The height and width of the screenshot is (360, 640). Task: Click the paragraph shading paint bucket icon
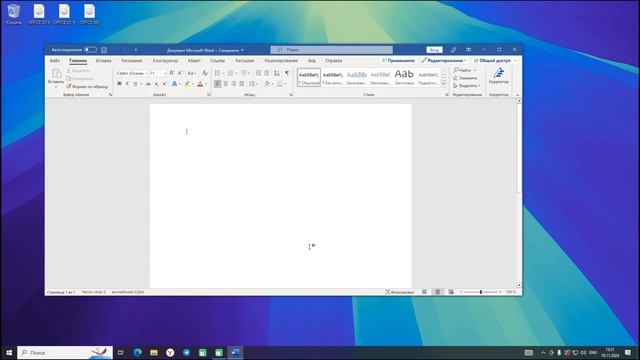[267, 84]
